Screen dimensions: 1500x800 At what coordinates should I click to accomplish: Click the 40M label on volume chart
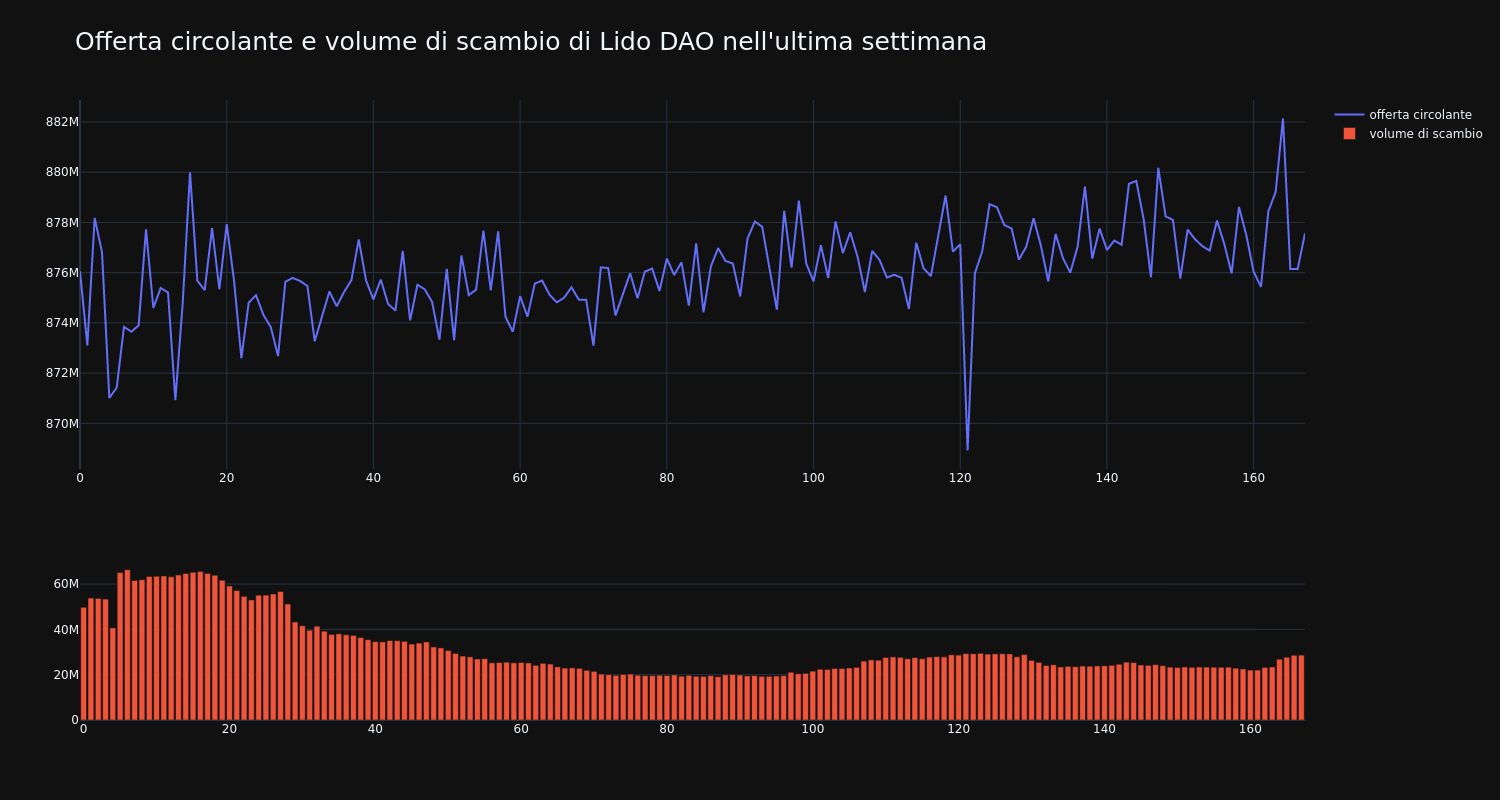66,629
